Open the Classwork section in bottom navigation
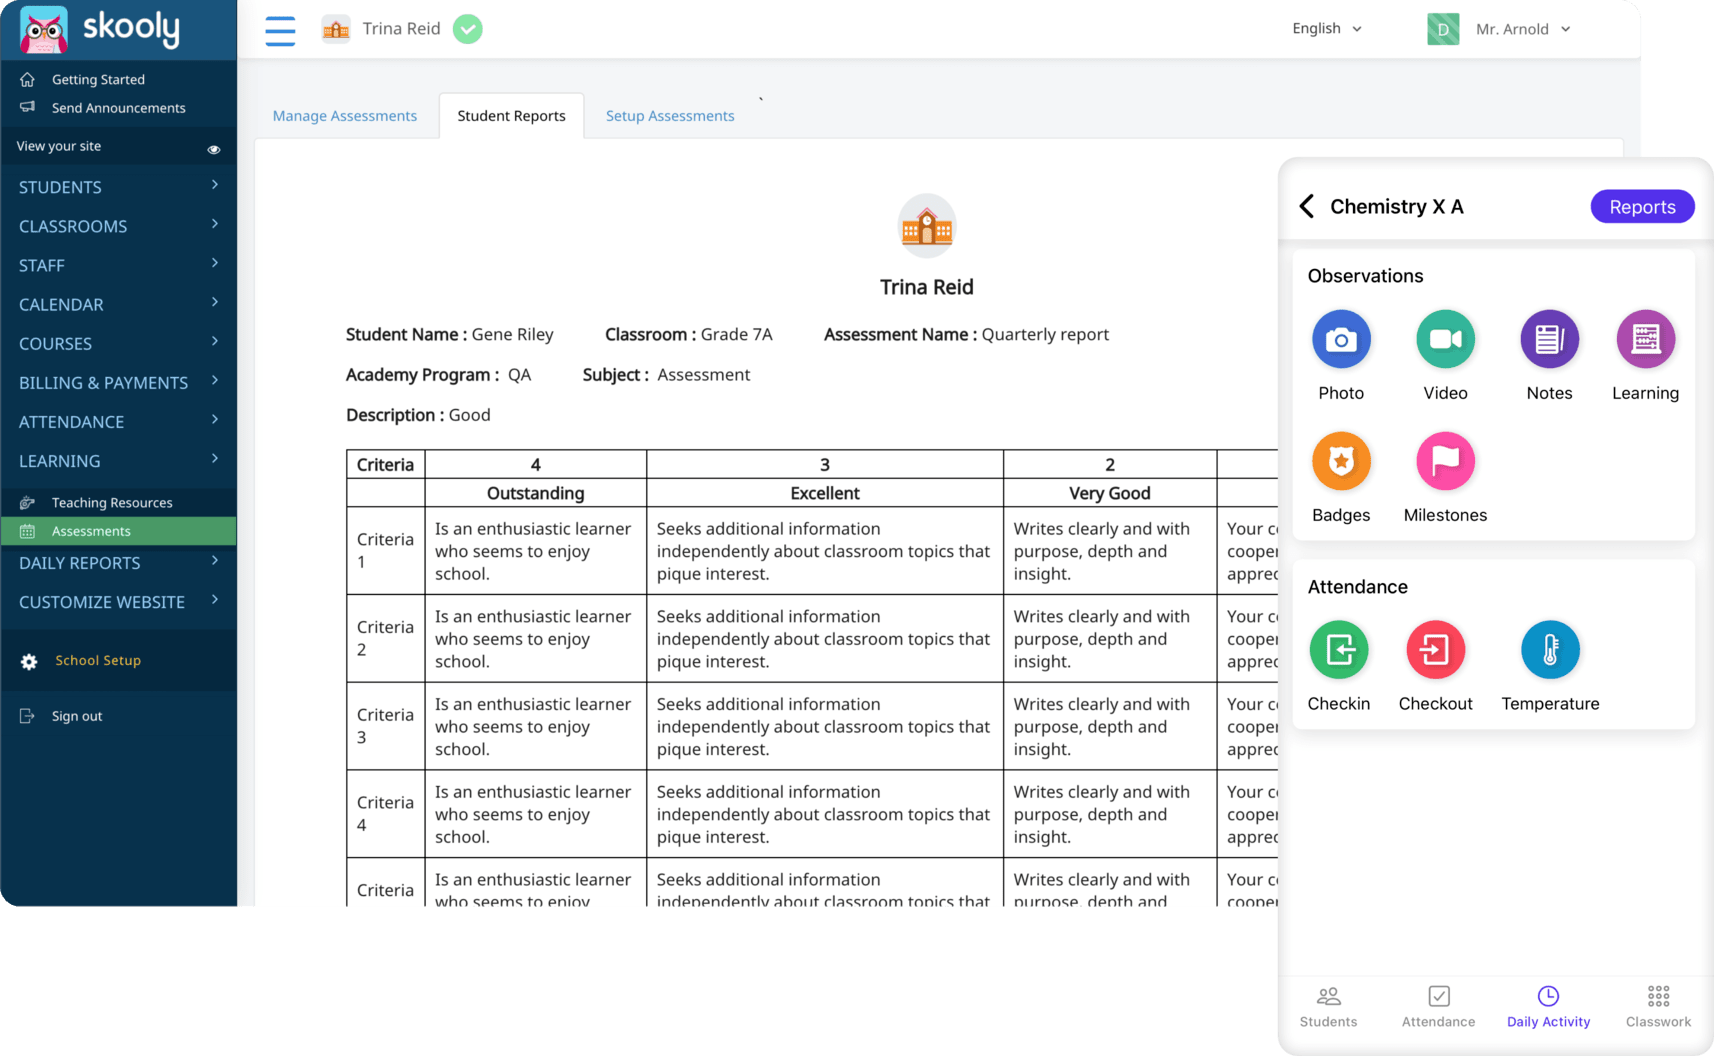Viewport: 1714px width, 1056px height. [x=1657, y=1005]
